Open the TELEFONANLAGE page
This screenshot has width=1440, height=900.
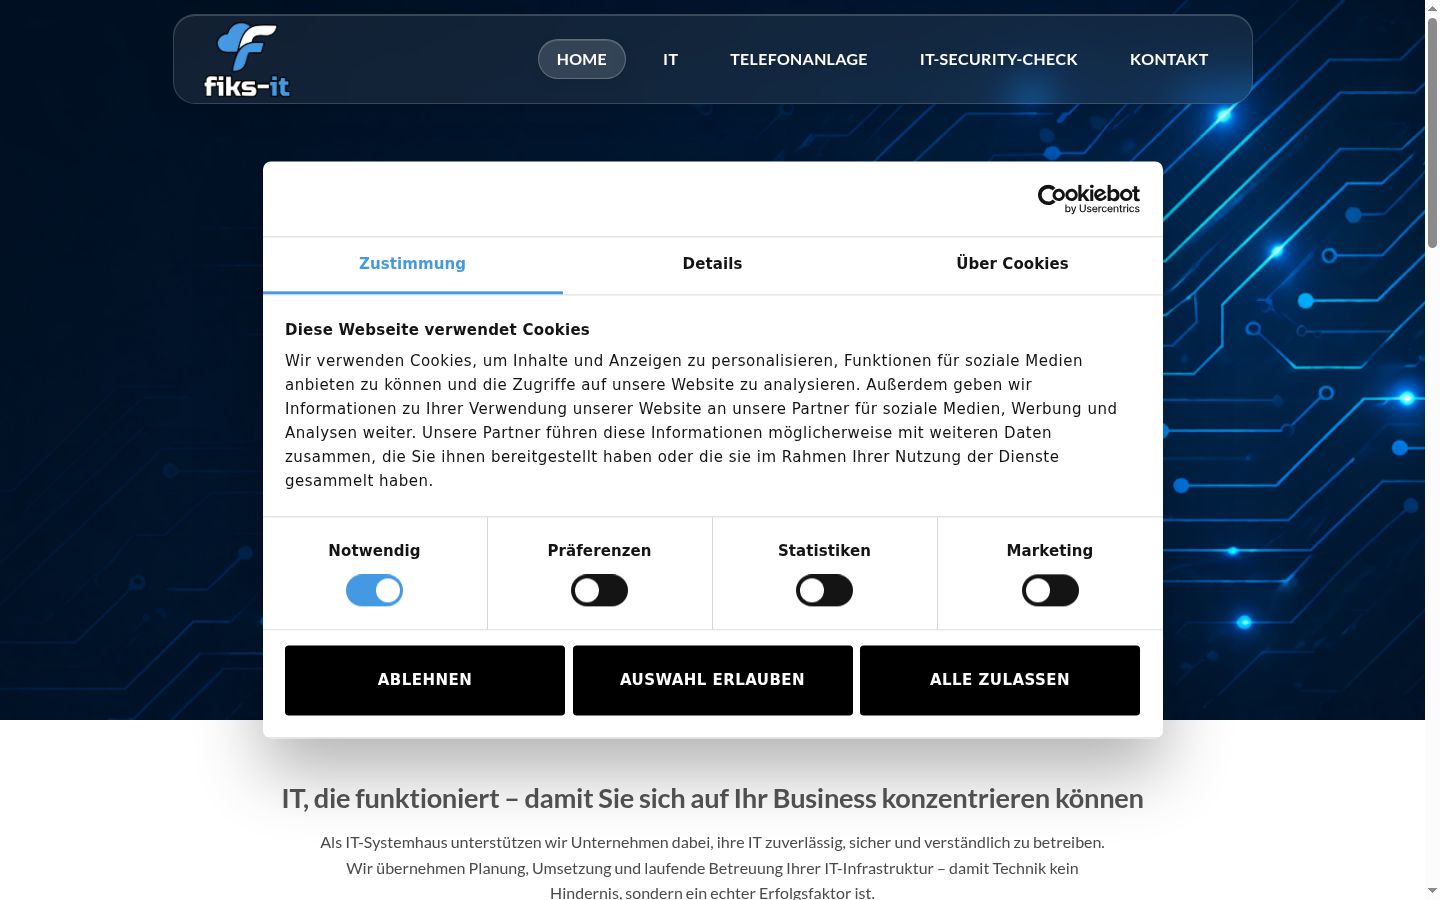click(x=799, y=59)
